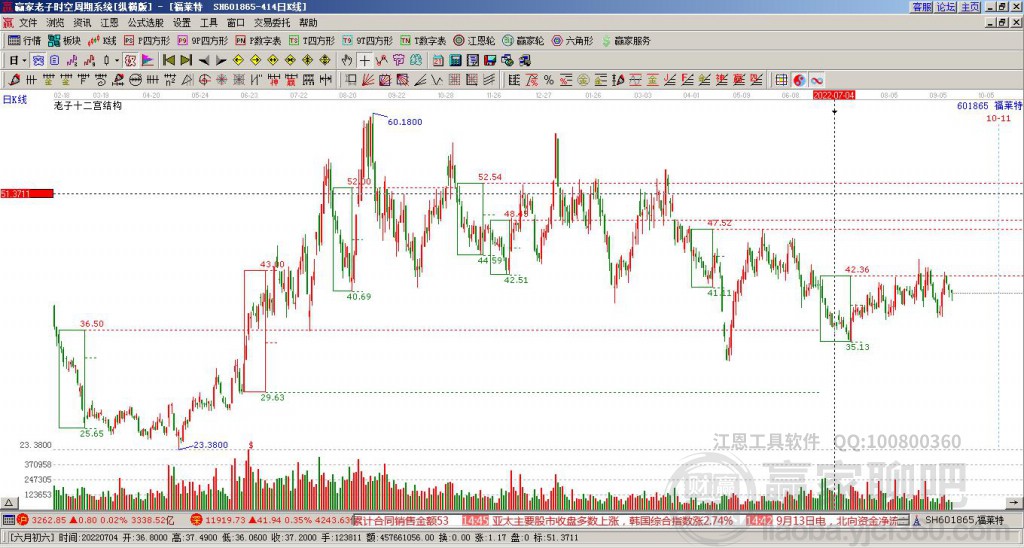Viewport: 1024px width, 548px height.
Task: Open the 公式选股 menu
Action: (145, 23)
